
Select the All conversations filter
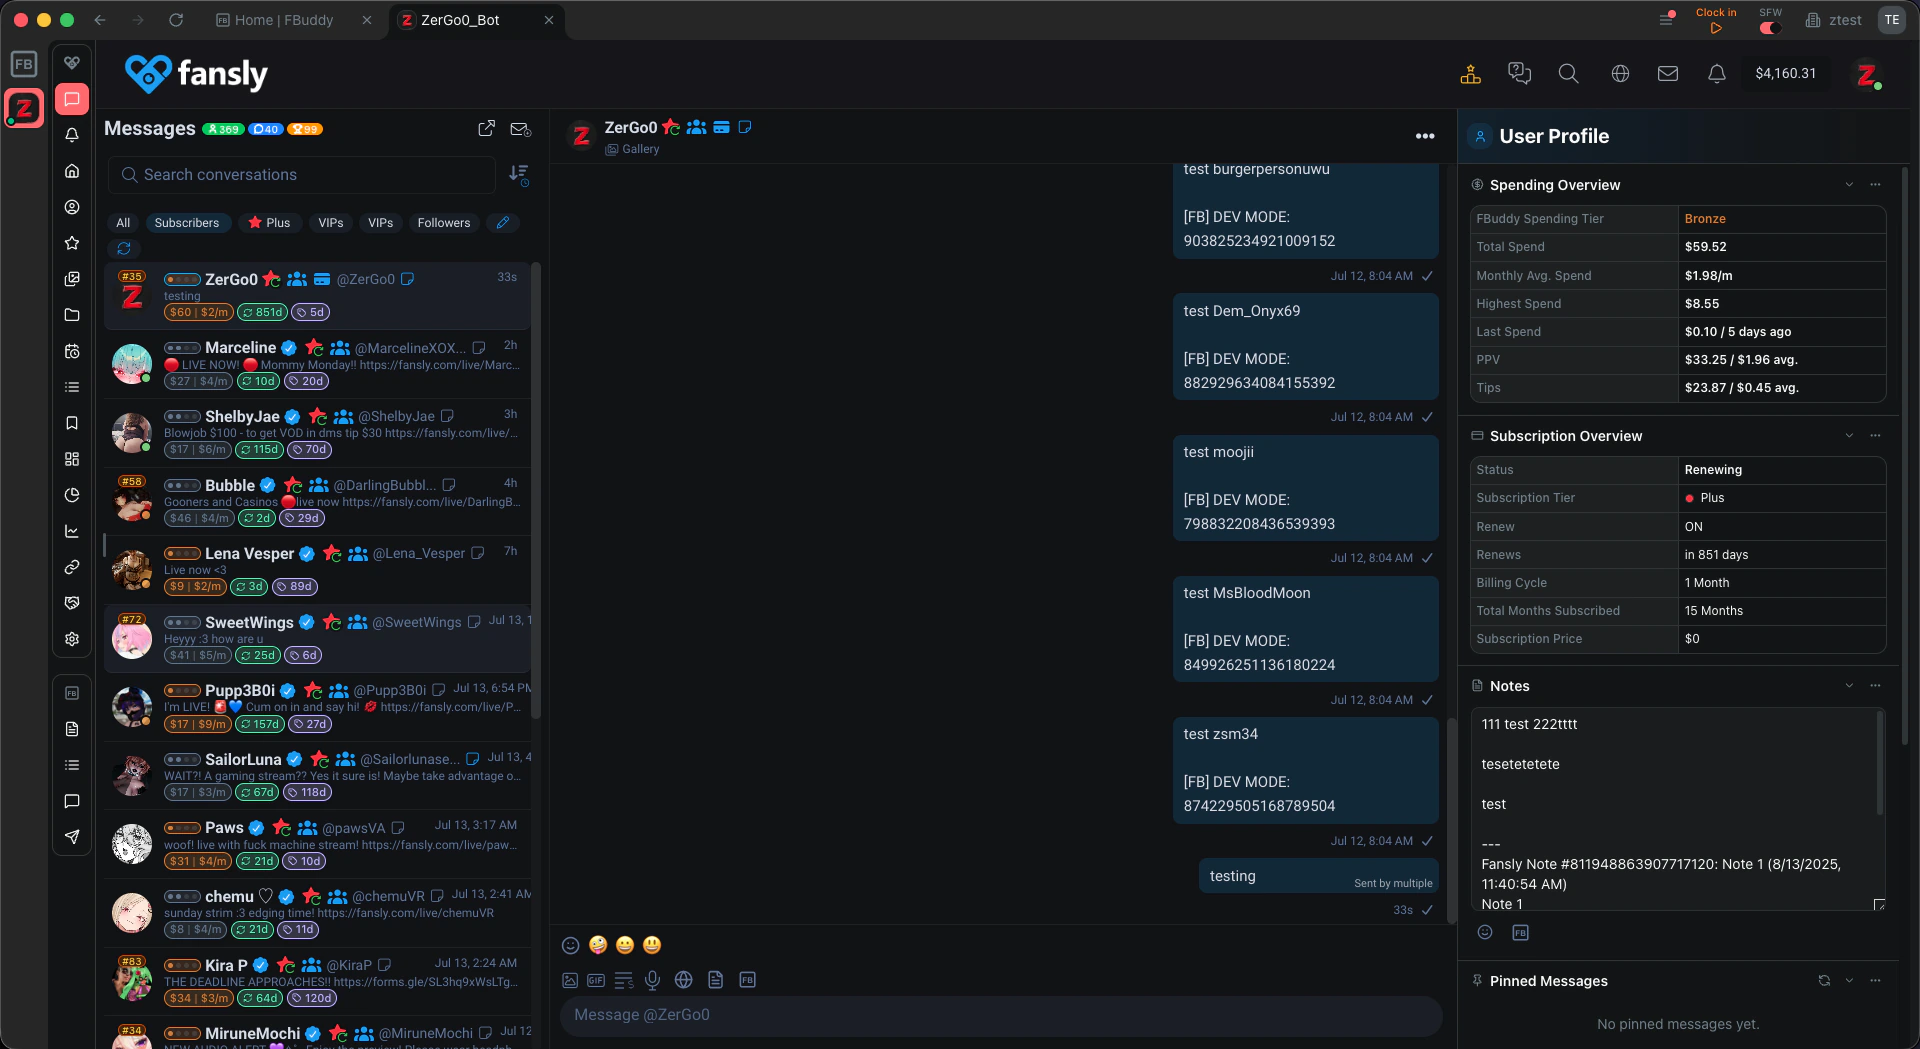[123, 222]
